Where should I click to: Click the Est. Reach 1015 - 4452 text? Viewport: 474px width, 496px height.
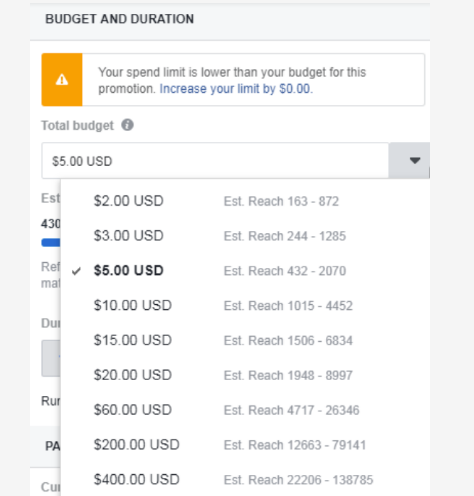288,306
